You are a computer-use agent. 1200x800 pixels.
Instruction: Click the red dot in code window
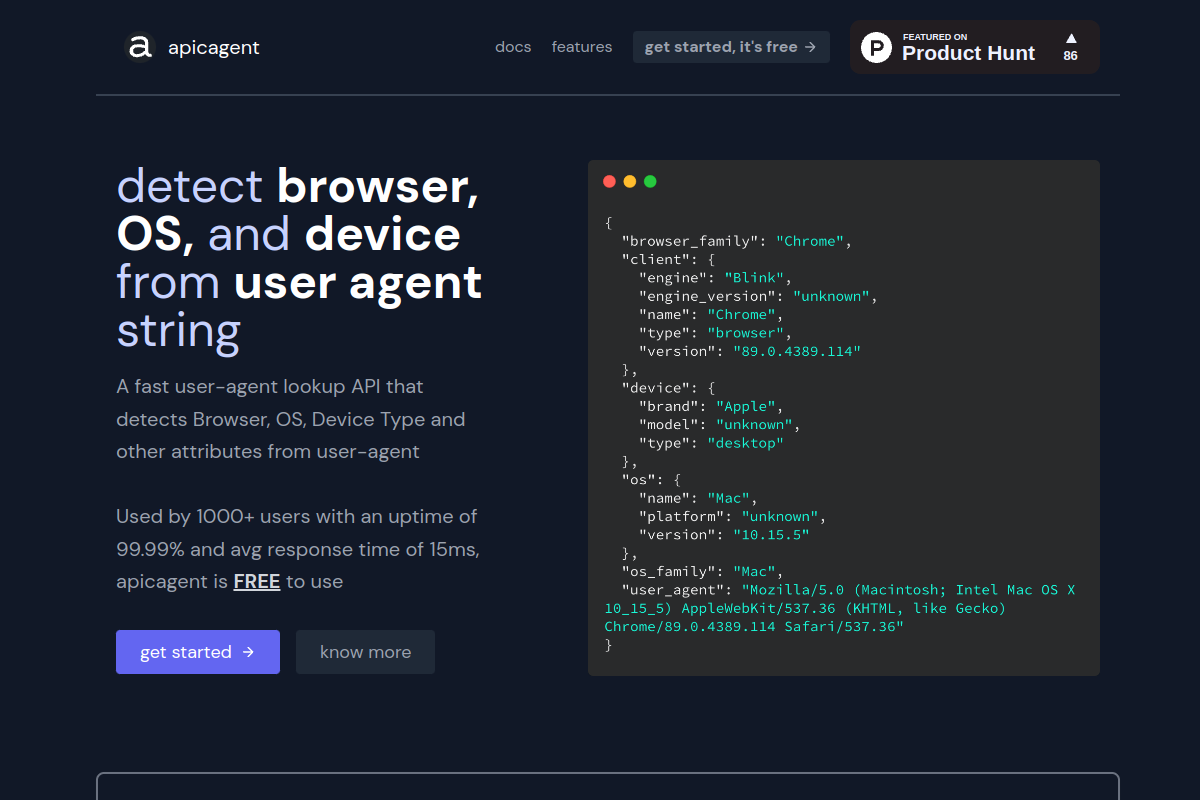pos(609,181)
